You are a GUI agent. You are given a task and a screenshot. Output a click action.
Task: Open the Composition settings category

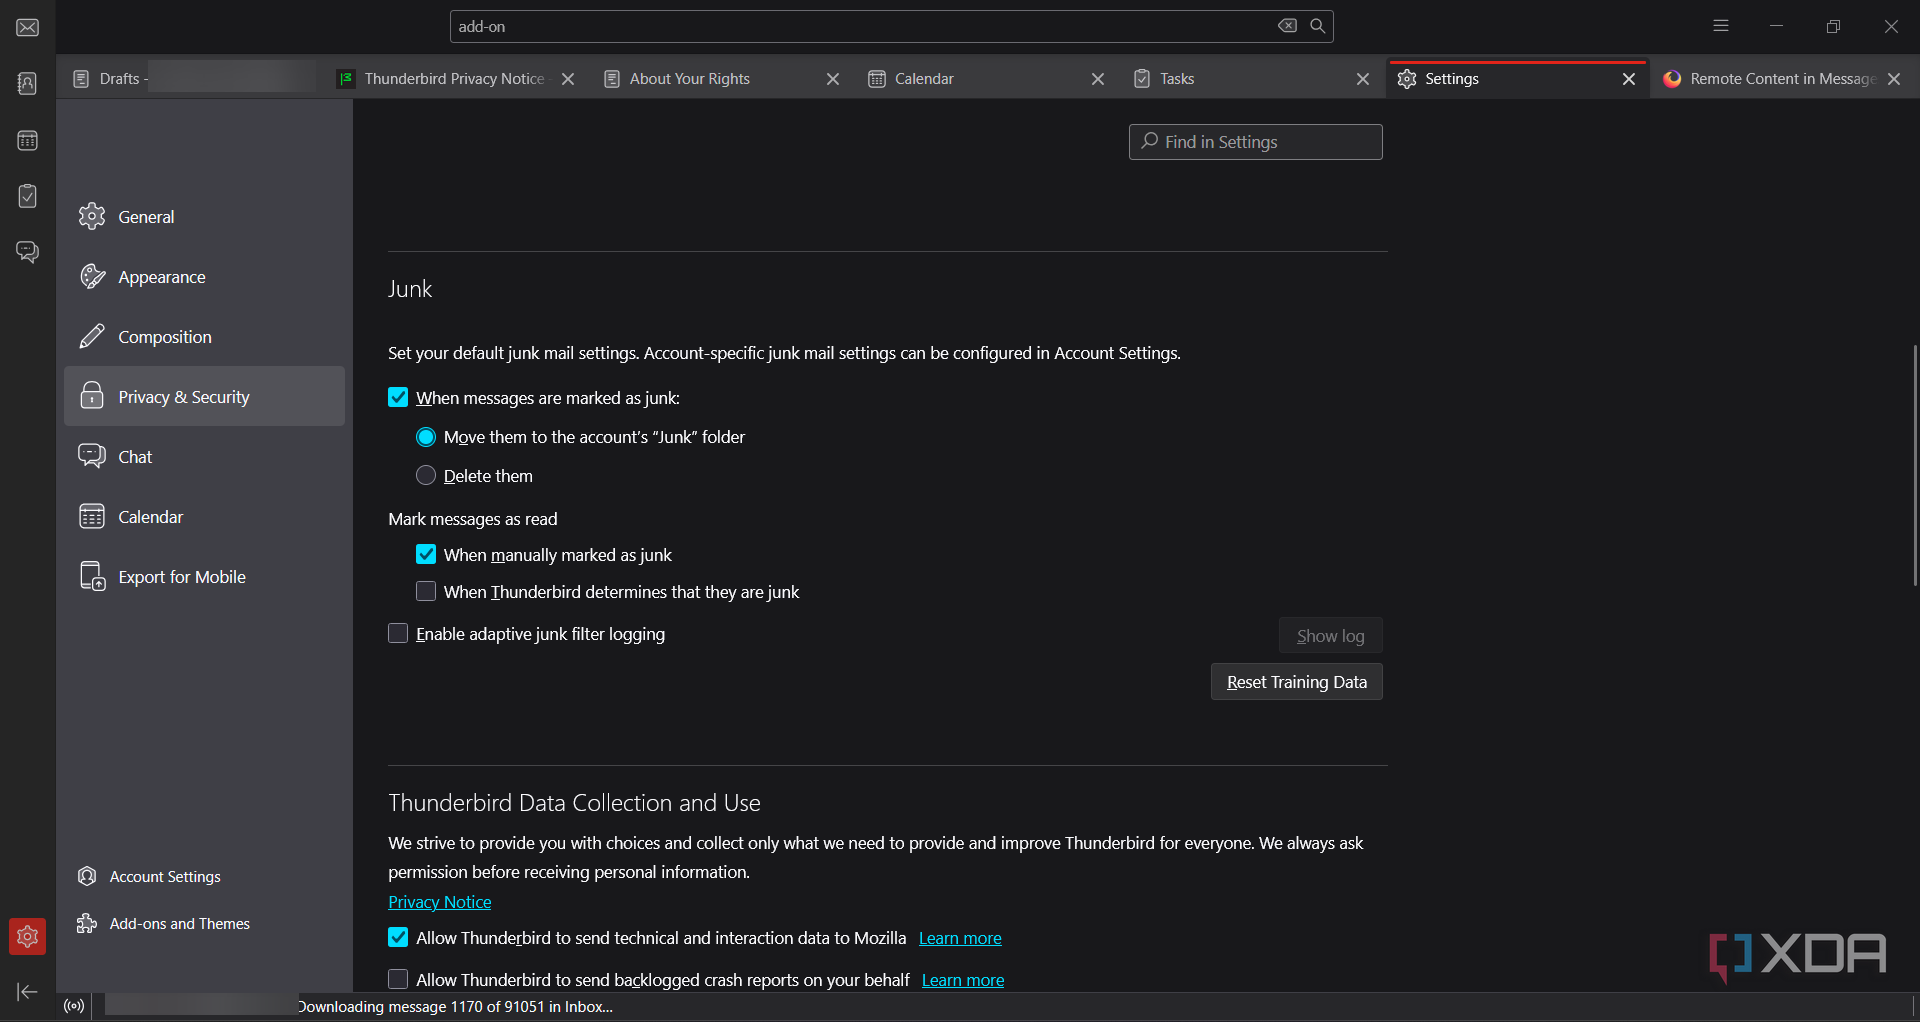pos(204,336)
